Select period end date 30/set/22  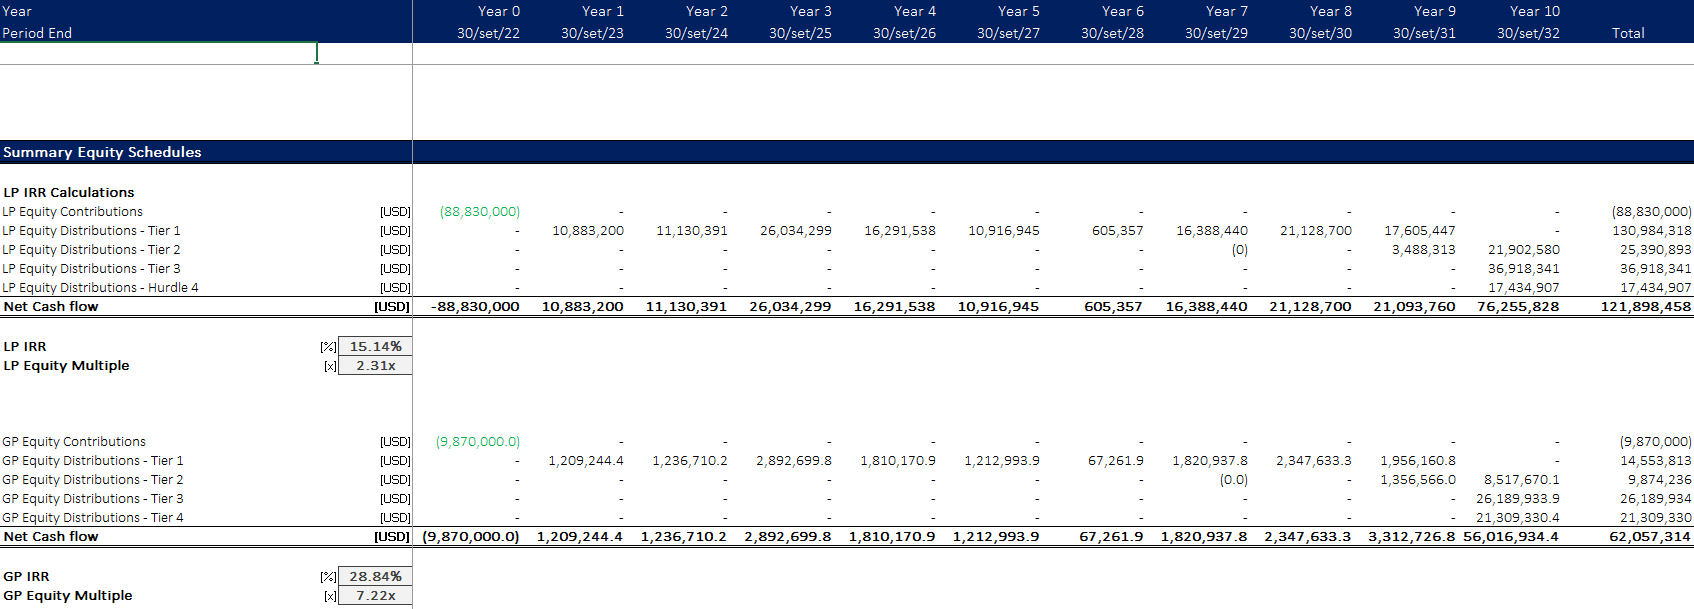click(488, 33)
